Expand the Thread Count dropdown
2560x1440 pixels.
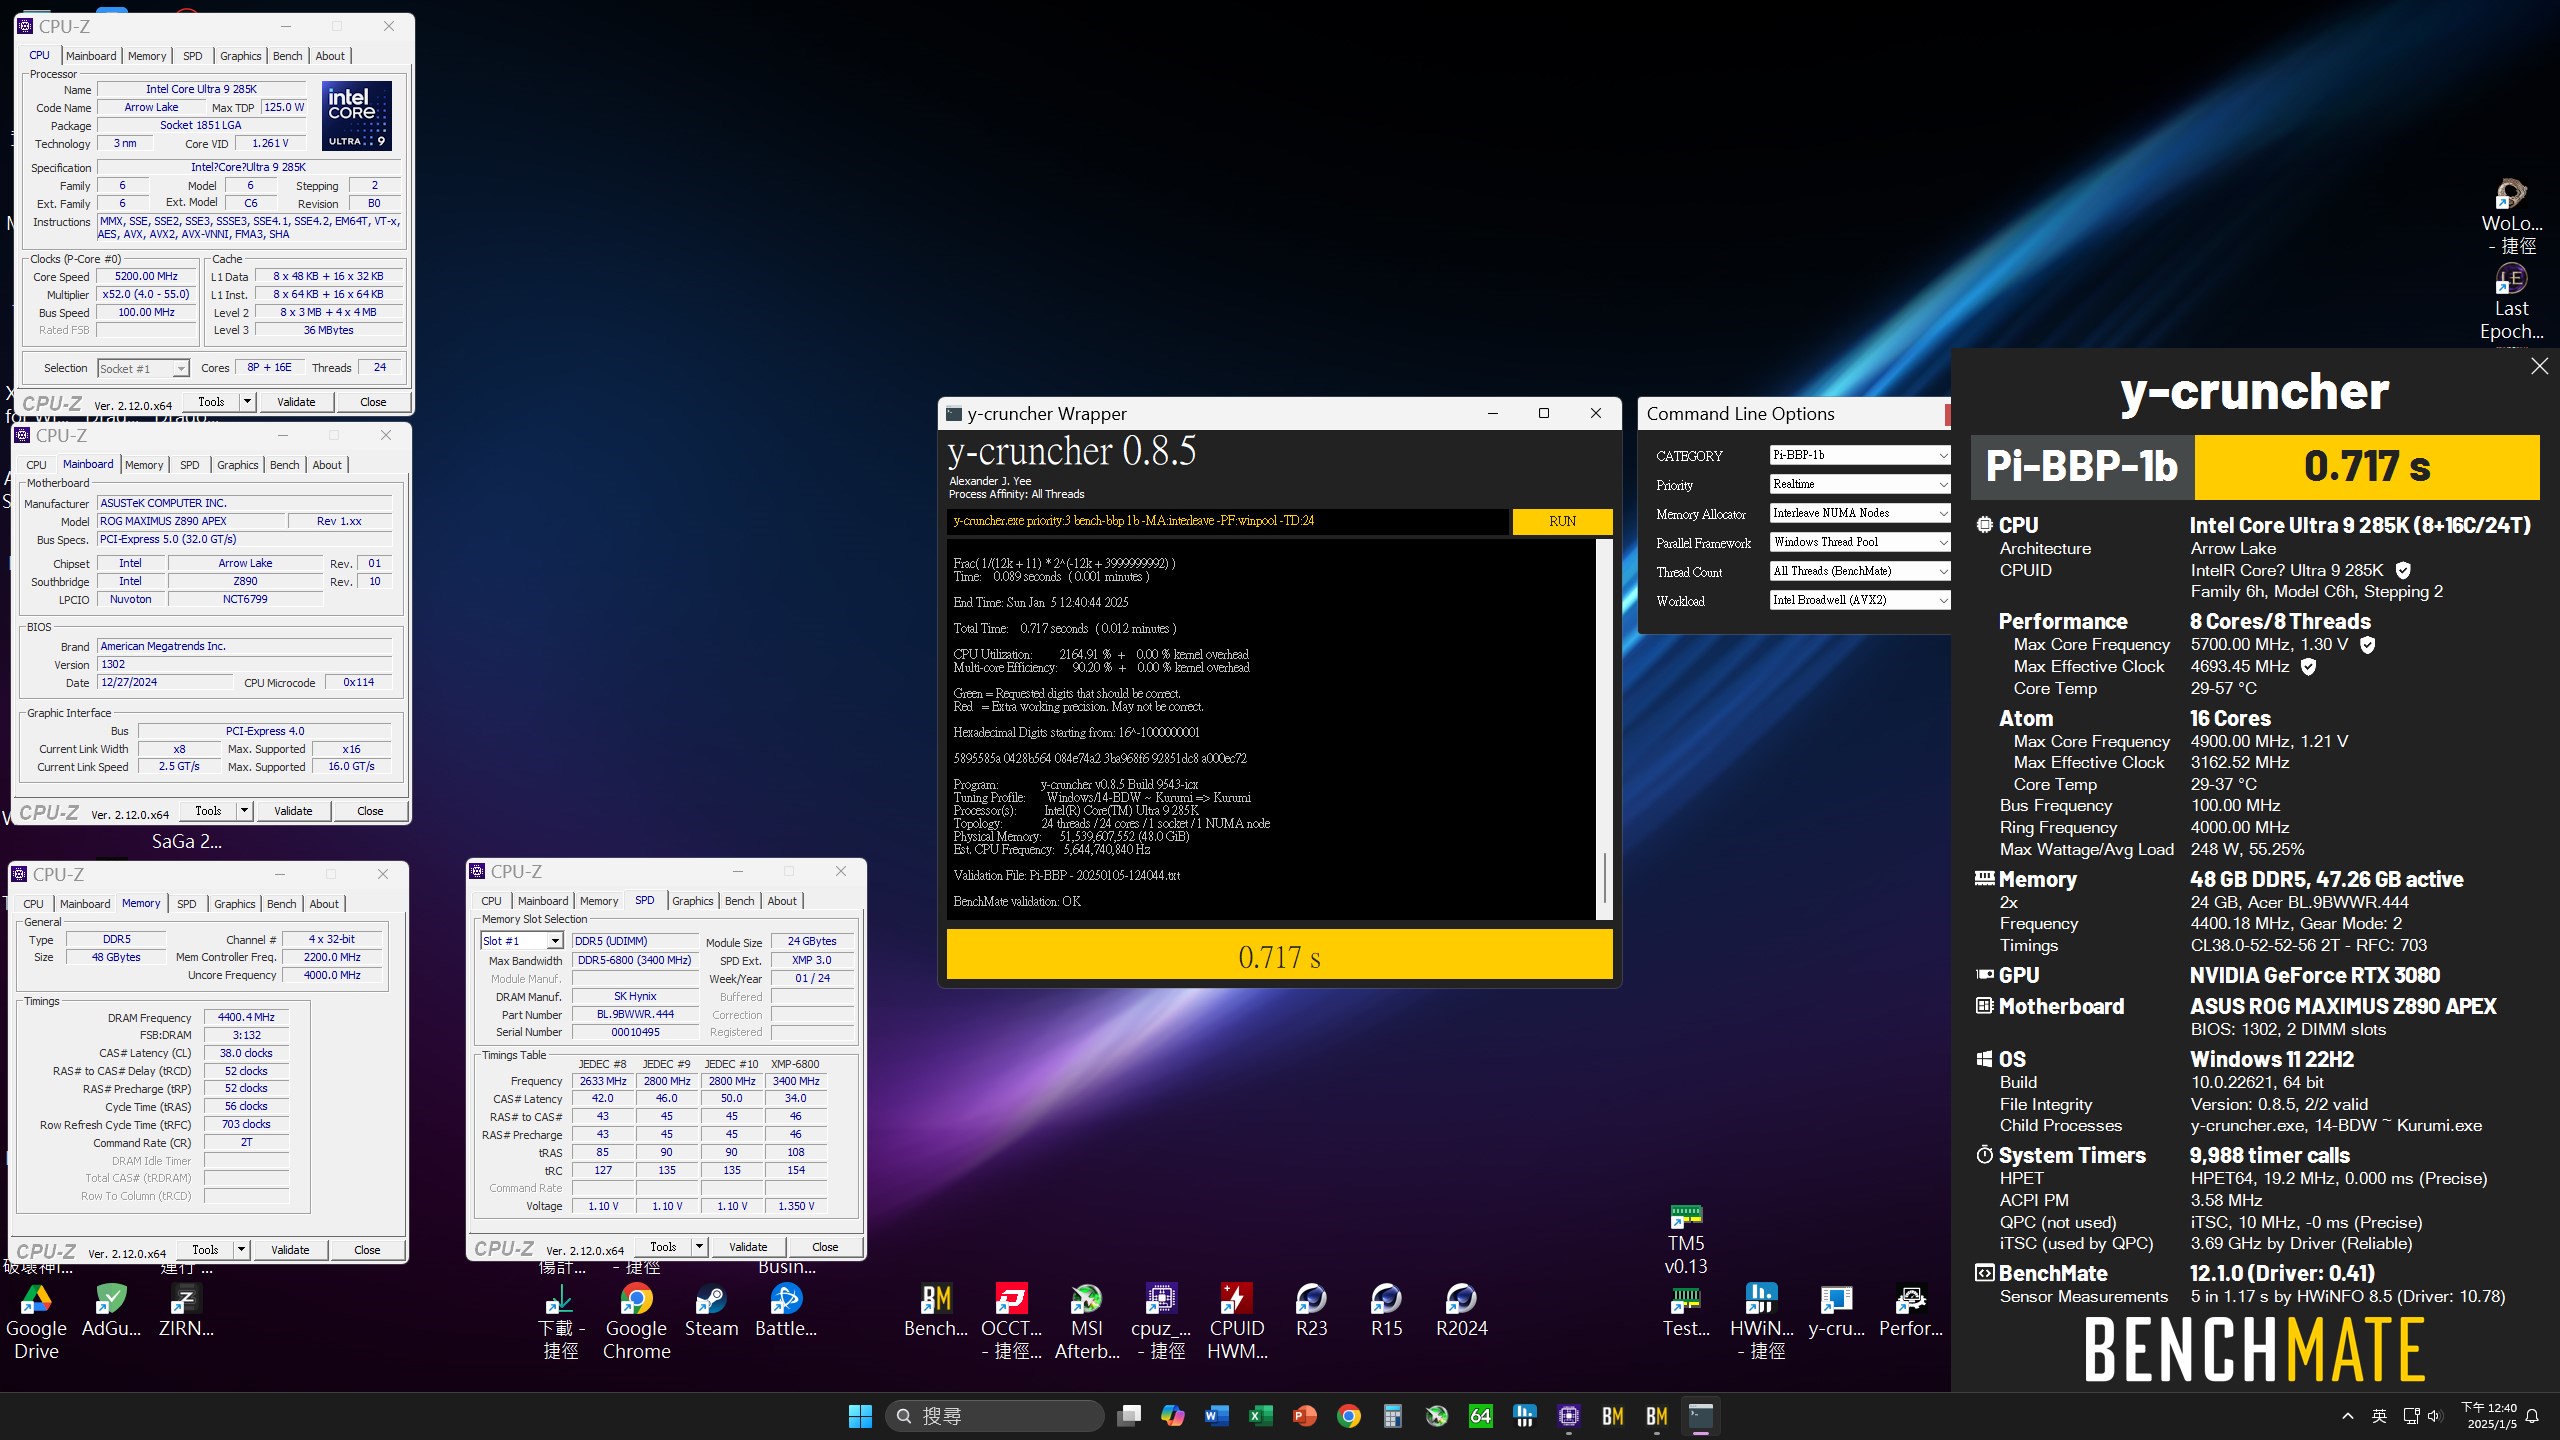(x=1859, y=571)
